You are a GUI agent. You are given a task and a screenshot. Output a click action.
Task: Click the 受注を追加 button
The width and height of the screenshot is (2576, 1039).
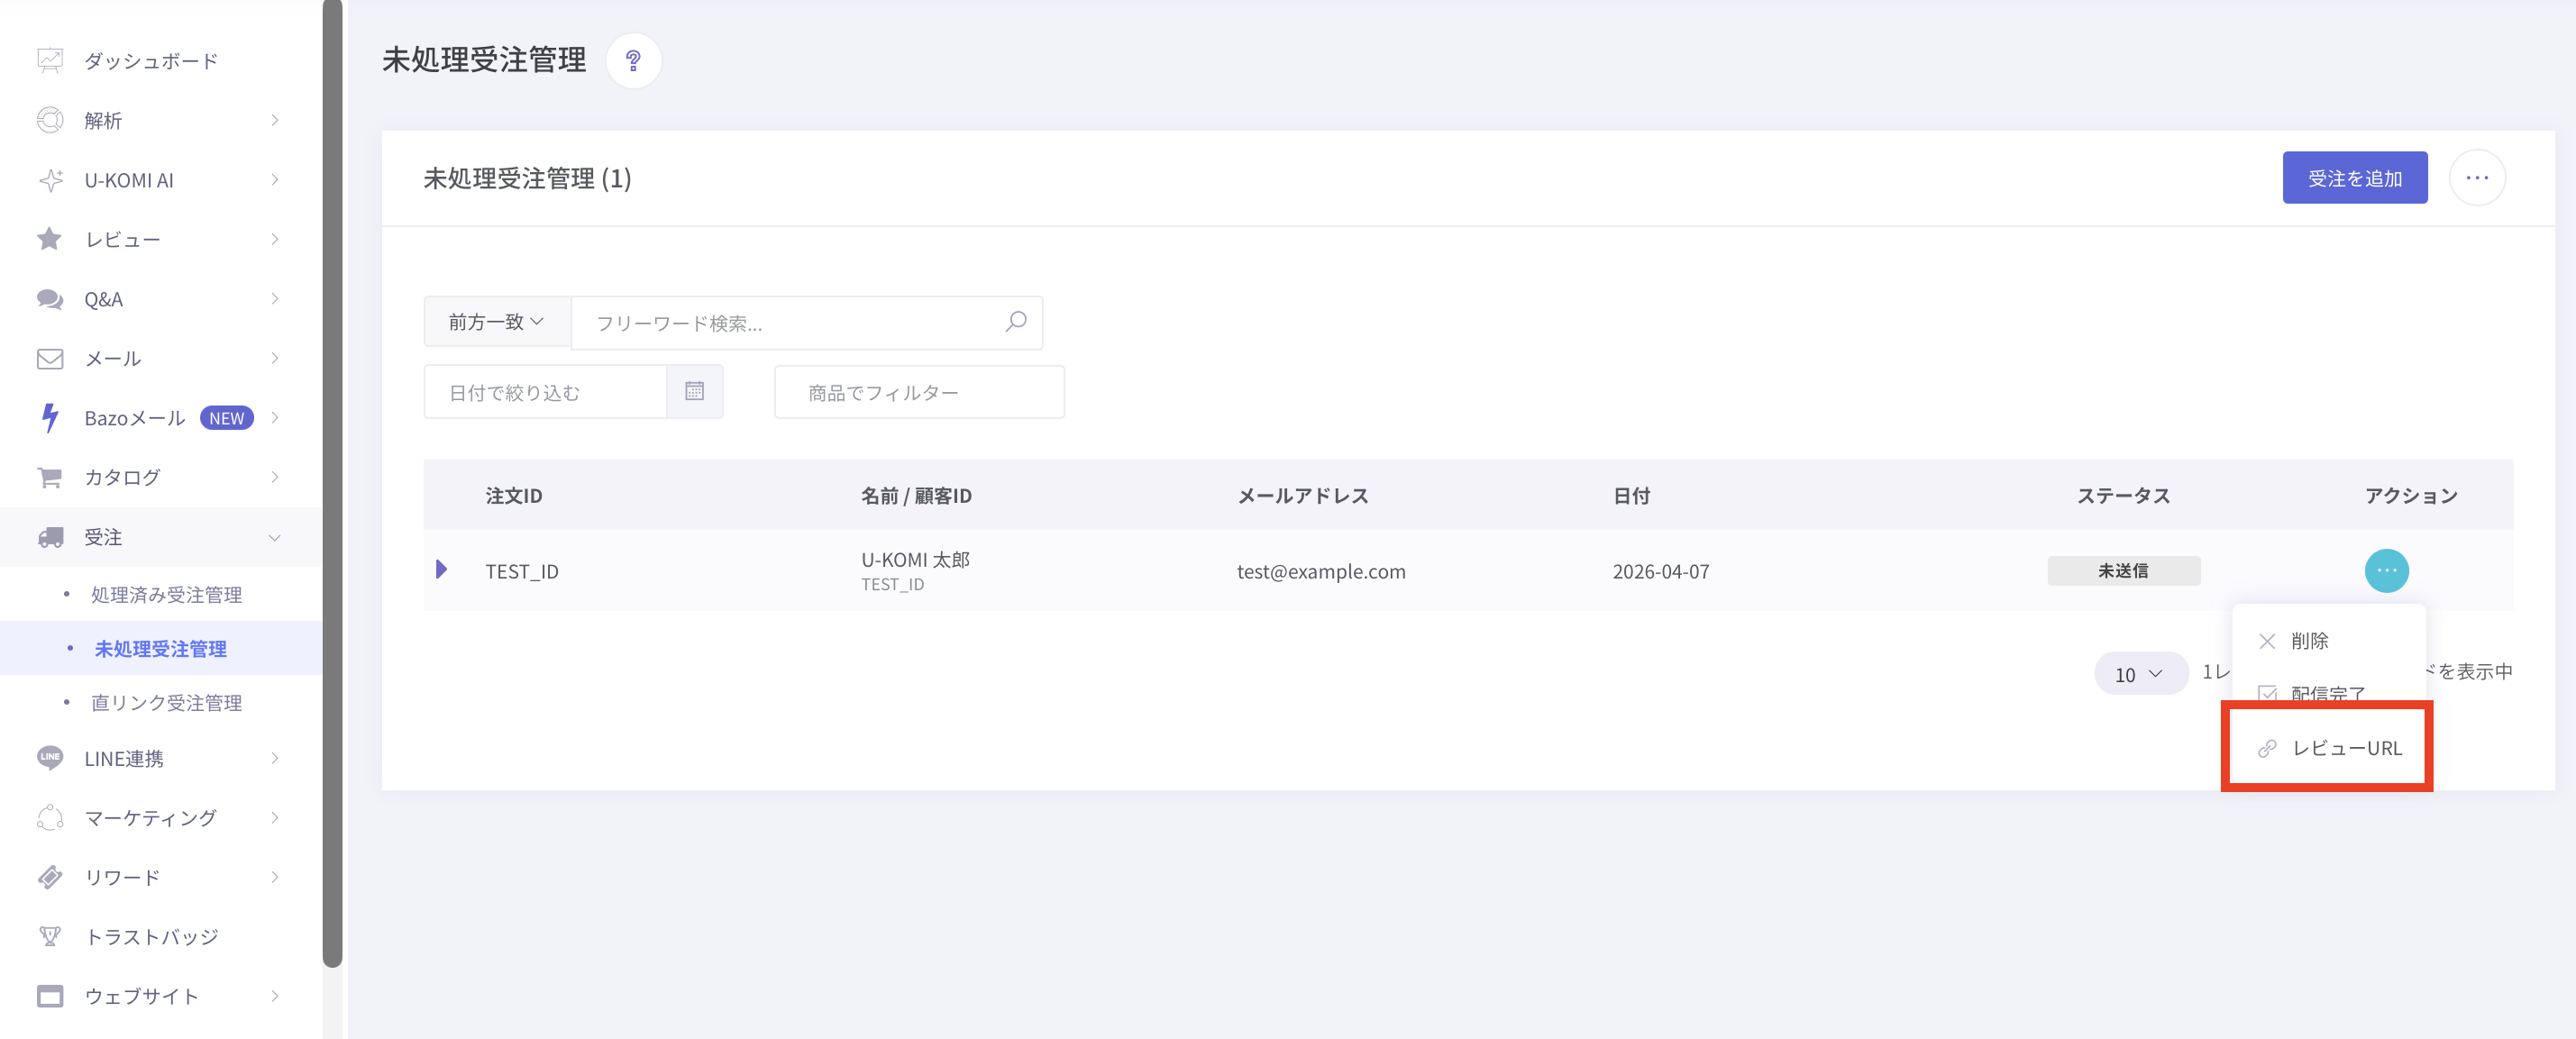(x=2354, y=178)
